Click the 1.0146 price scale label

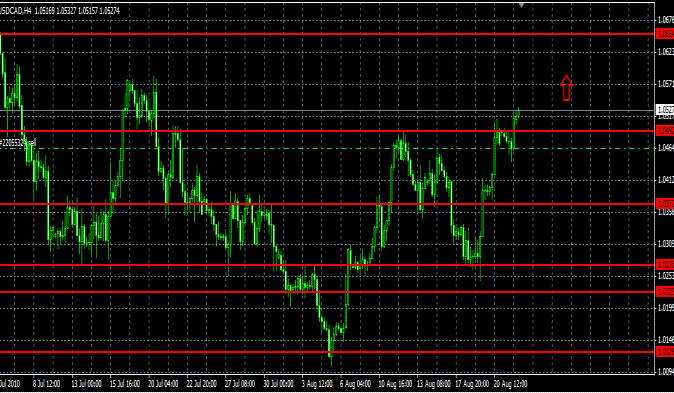tap(666, 340)
